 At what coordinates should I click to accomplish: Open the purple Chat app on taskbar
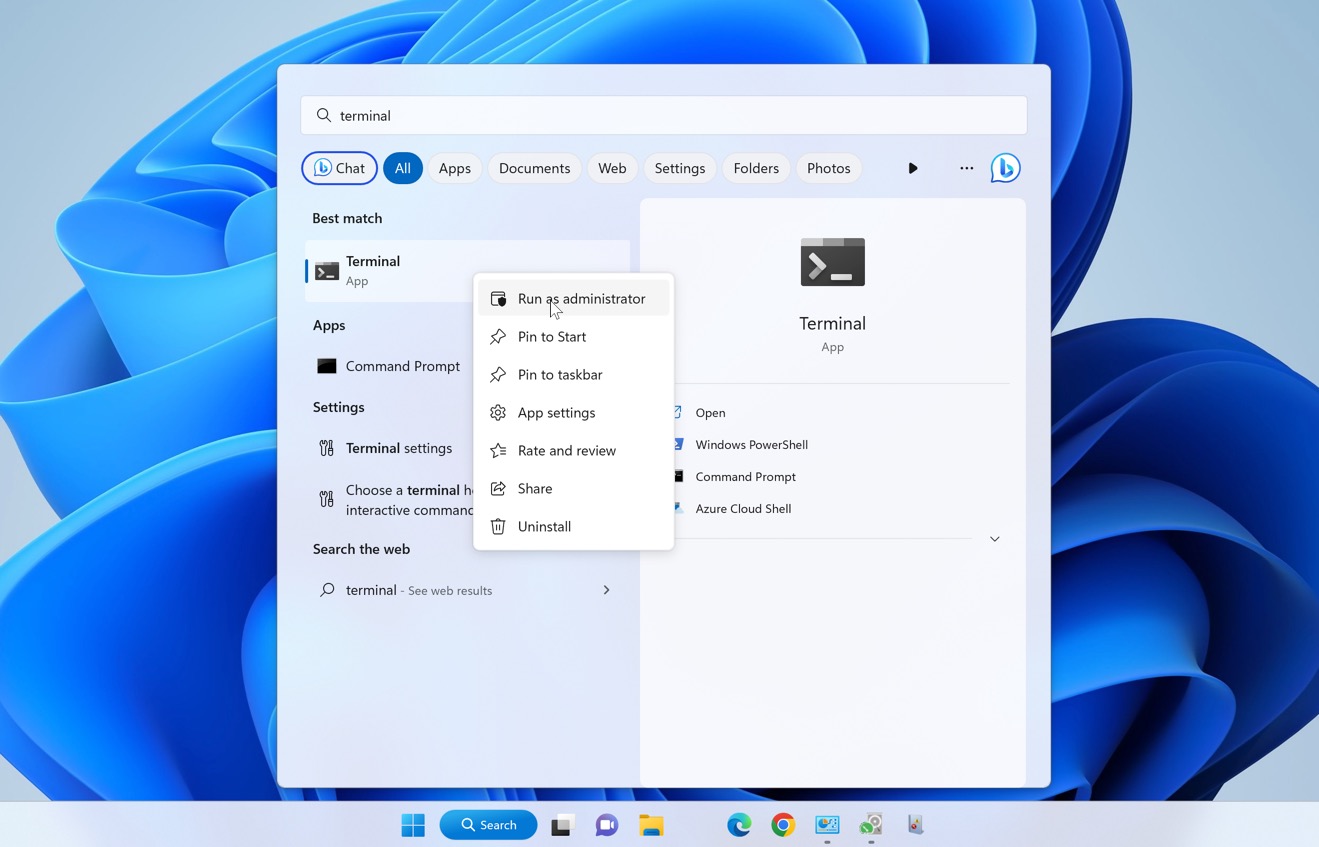pyautogui.click(x=606, y=825)
